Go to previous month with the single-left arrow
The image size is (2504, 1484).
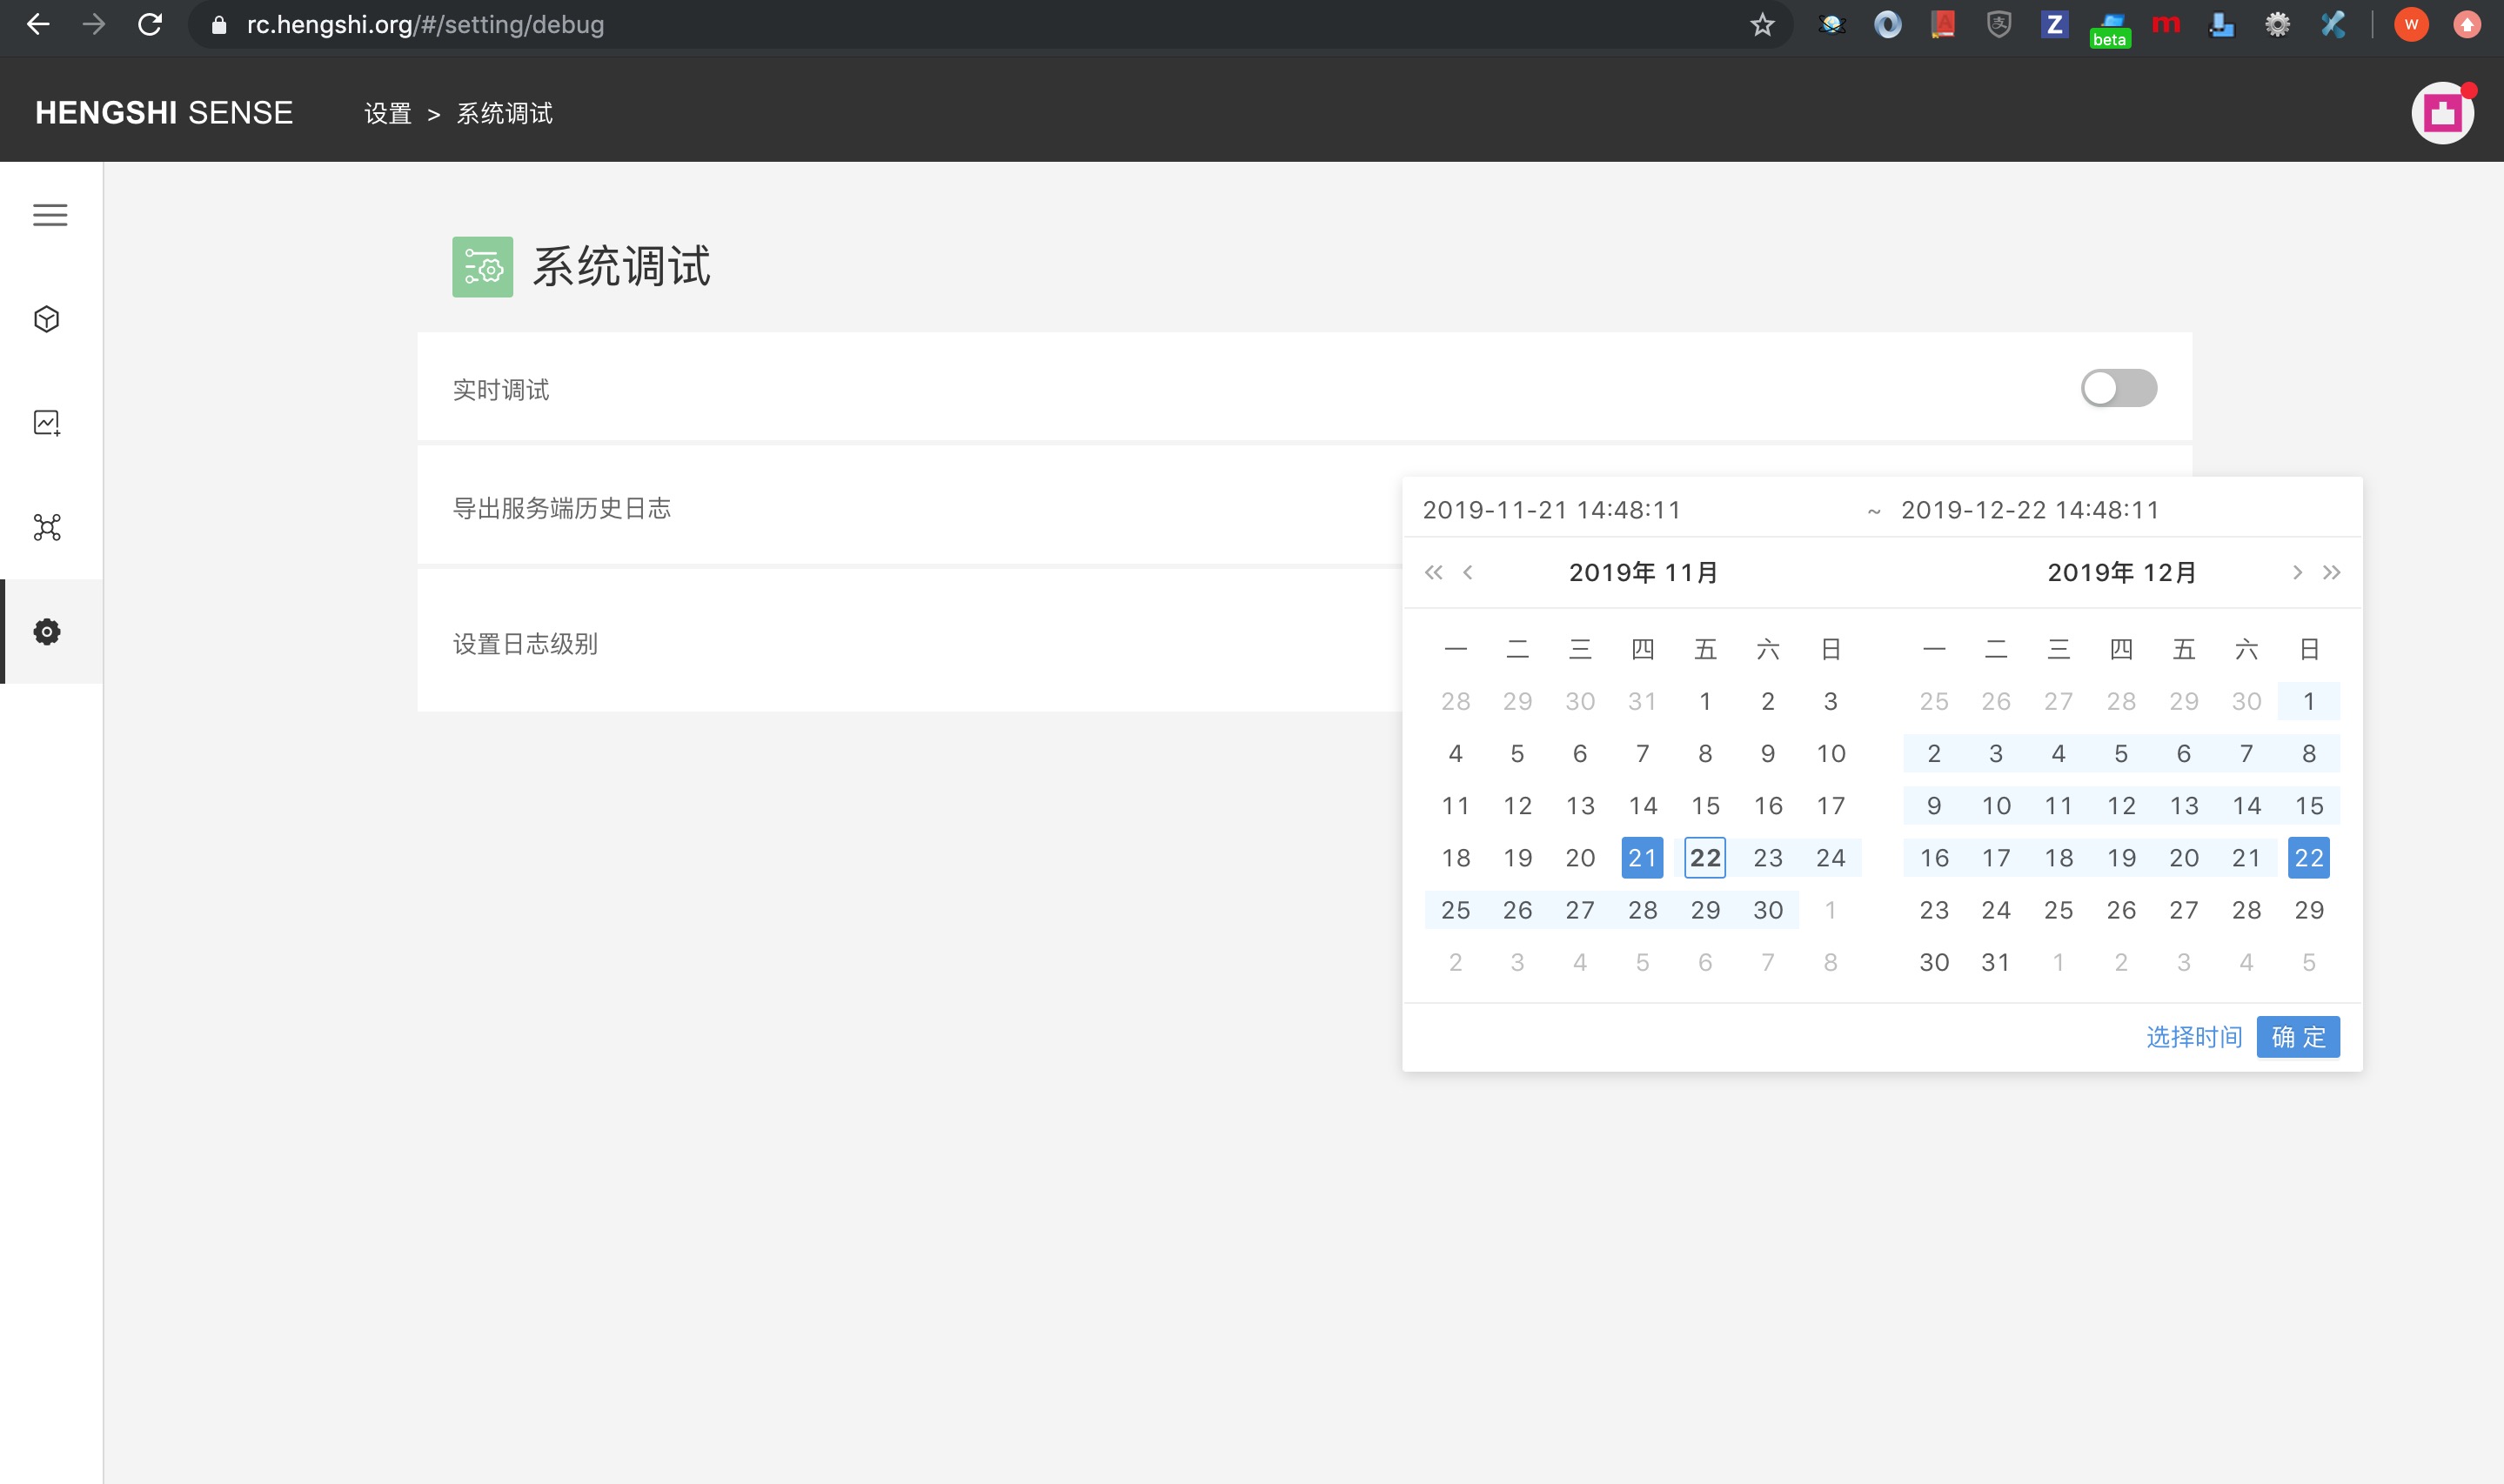[1468, 572]
